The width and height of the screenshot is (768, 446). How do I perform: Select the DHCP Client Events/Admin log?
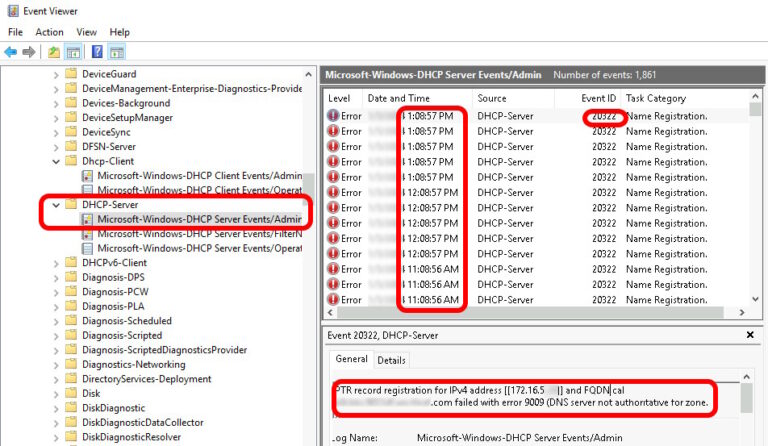point(198,175)
